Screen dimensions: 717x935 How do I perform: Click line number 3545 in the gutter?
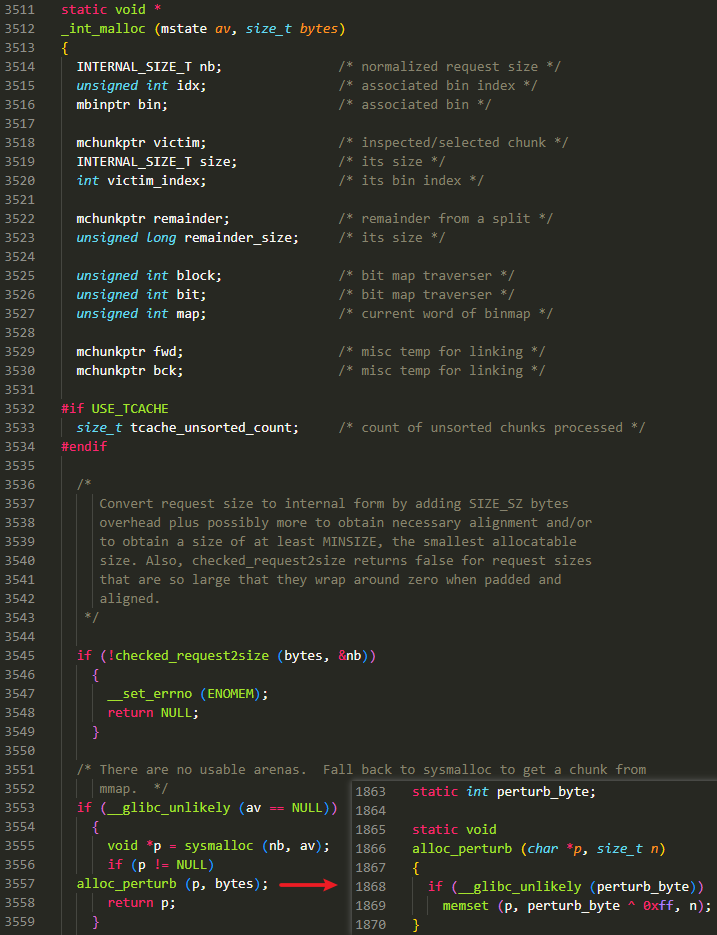point(20,655)
